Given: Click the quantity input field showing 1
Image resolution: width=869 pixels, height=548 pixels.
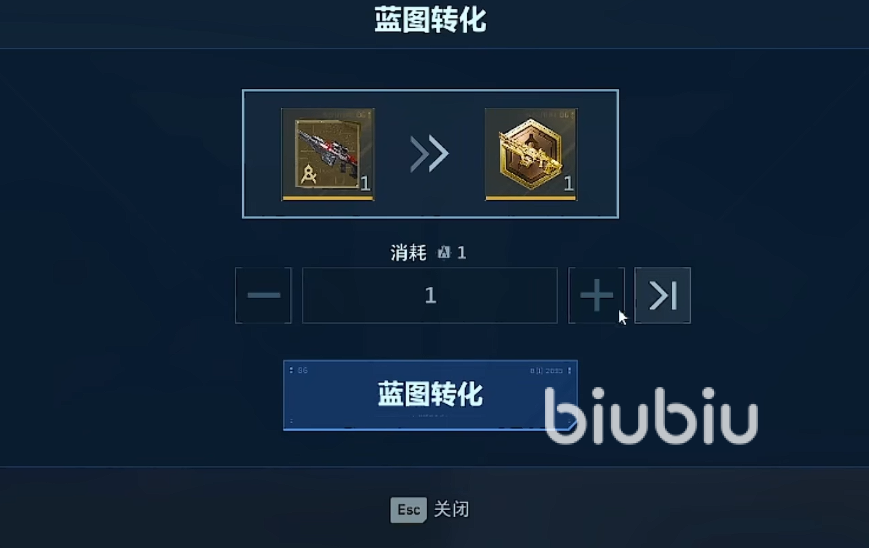Looking at the screenshot, I should point(430,295).
